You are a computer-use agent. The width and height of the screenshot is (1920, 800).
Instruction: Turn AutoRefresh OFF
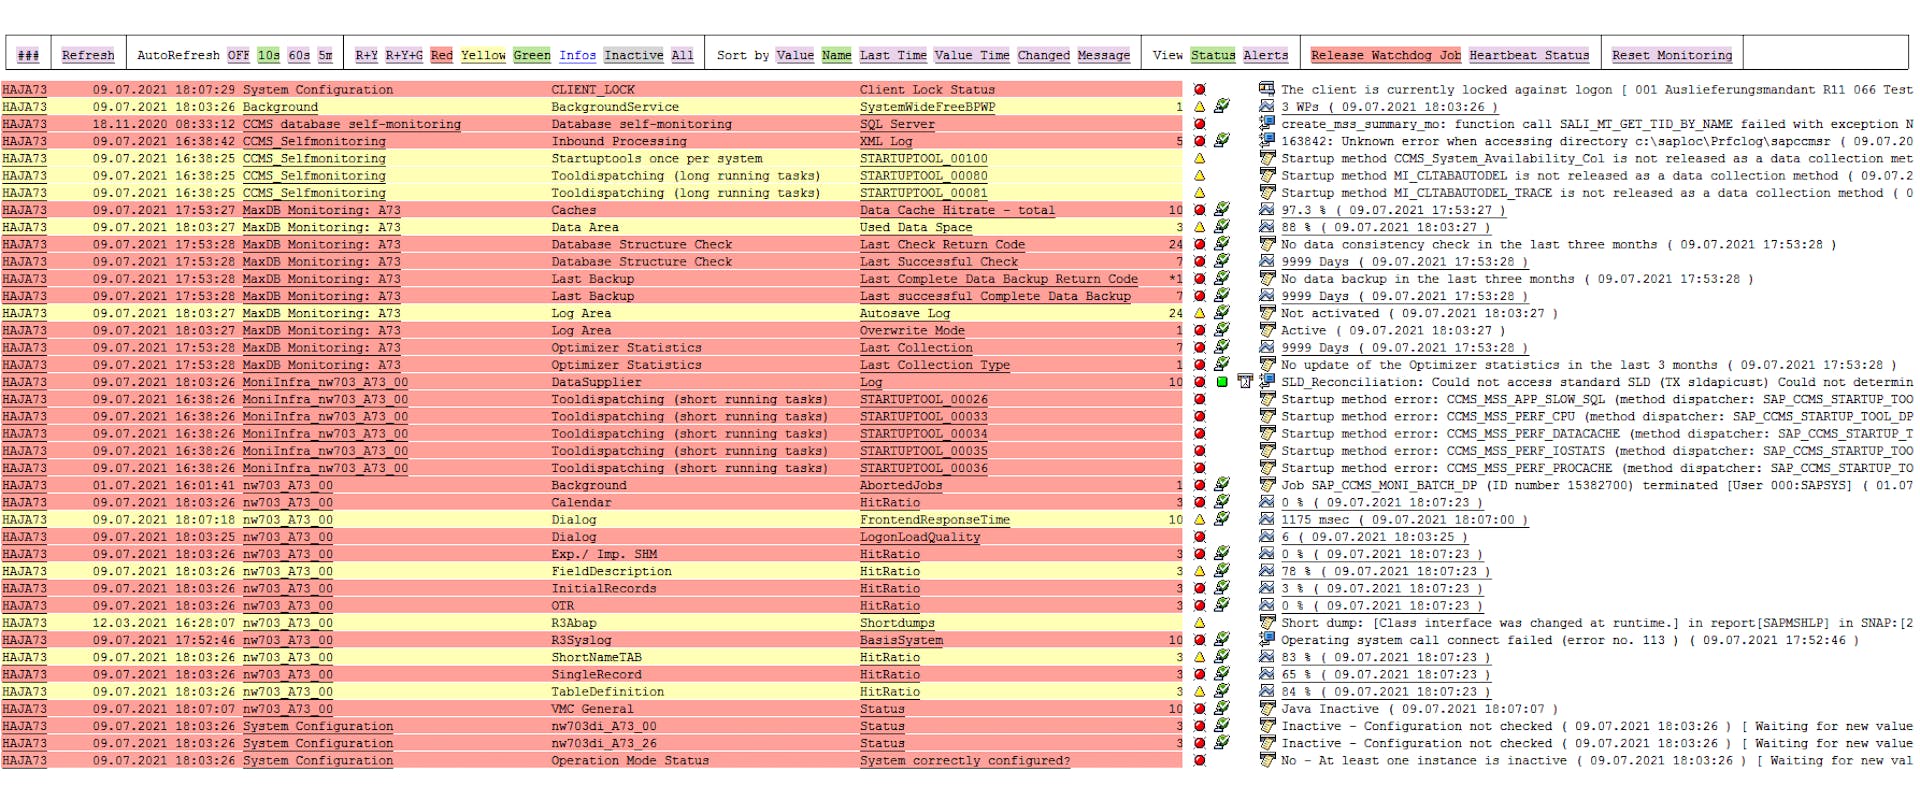click(238, 56)
